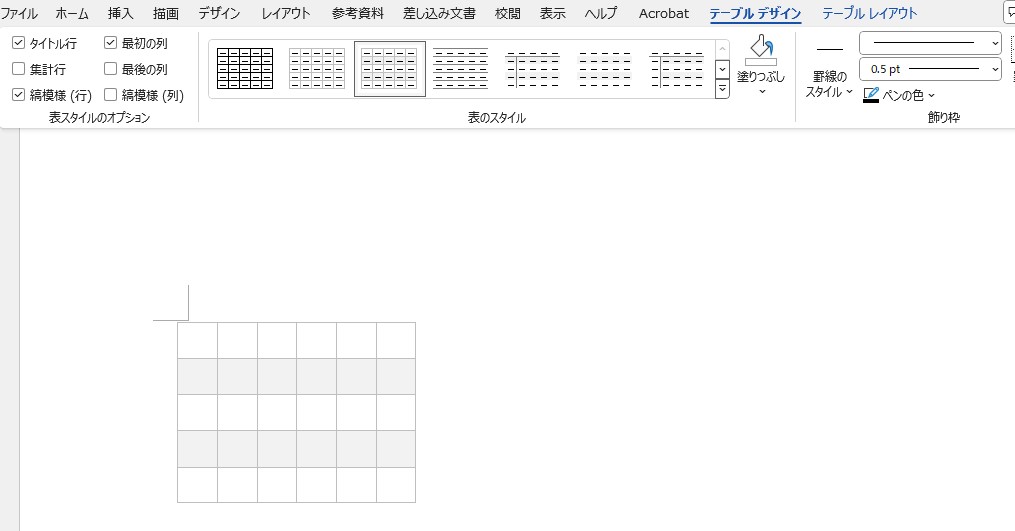The height and width of the screenshot is (531, 1015).
Task: Toggle the 縞模様 (列) checkbox
Action: (111, 95)
